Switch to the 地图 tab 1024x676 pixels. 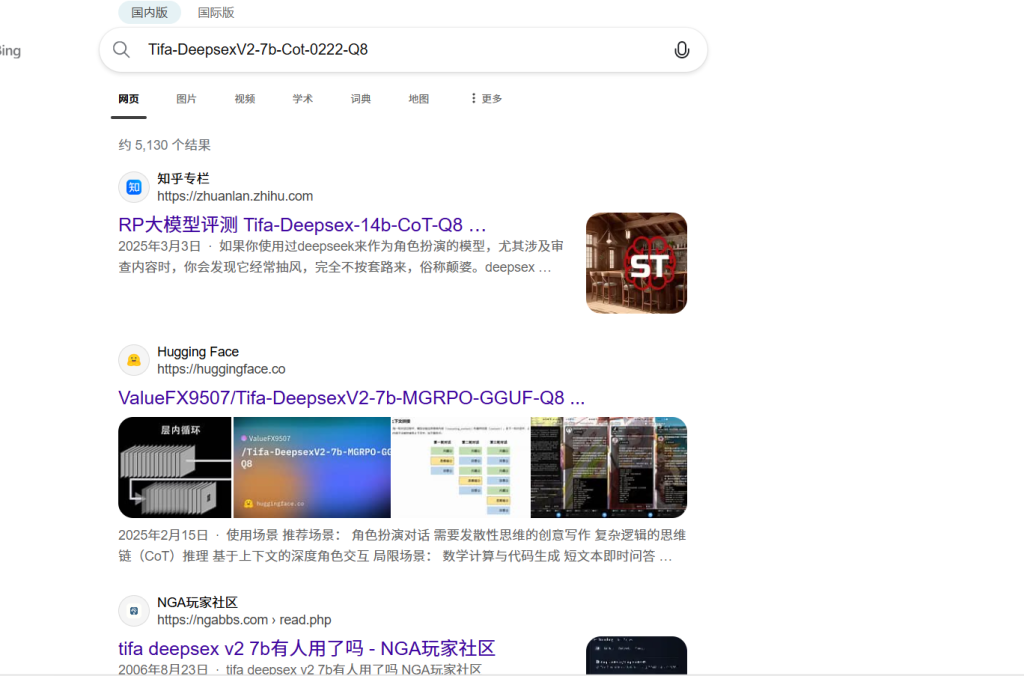pyautogui.click(x=419, y=99)
